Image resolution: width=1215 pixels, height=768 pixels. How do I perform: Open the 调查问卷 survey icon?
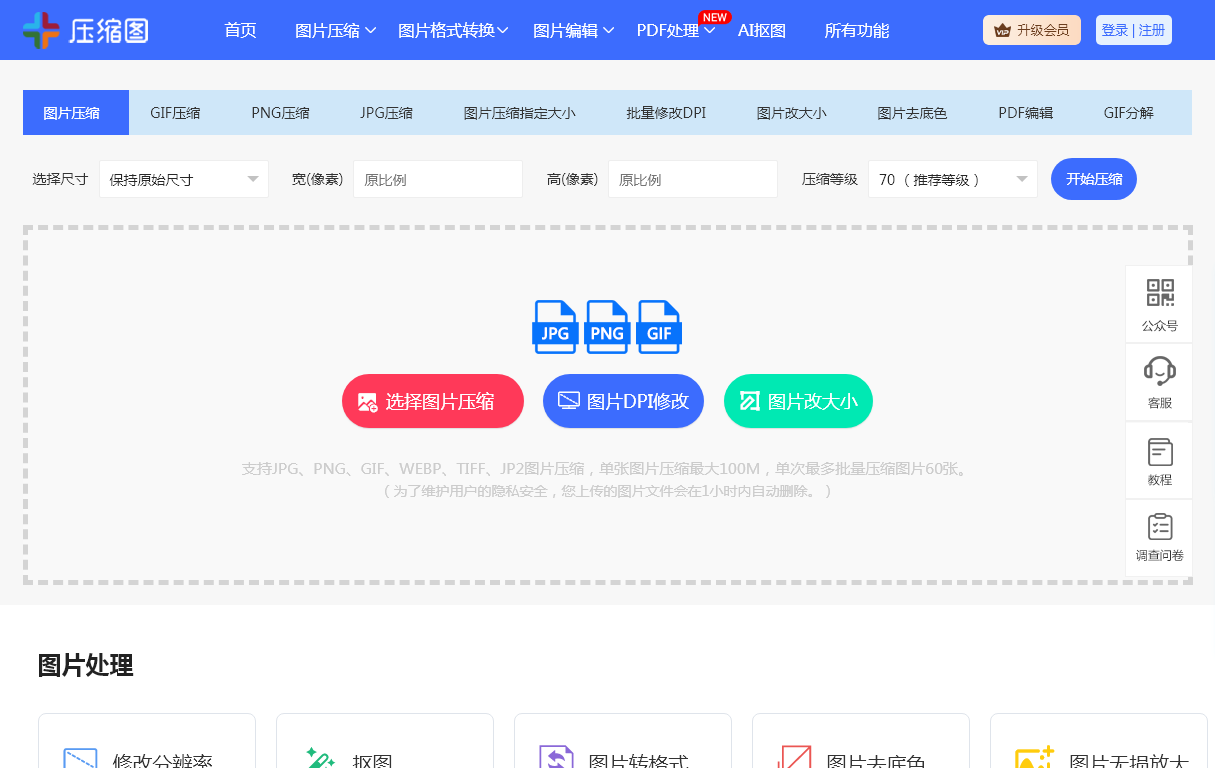click(x=1159, y=527)
